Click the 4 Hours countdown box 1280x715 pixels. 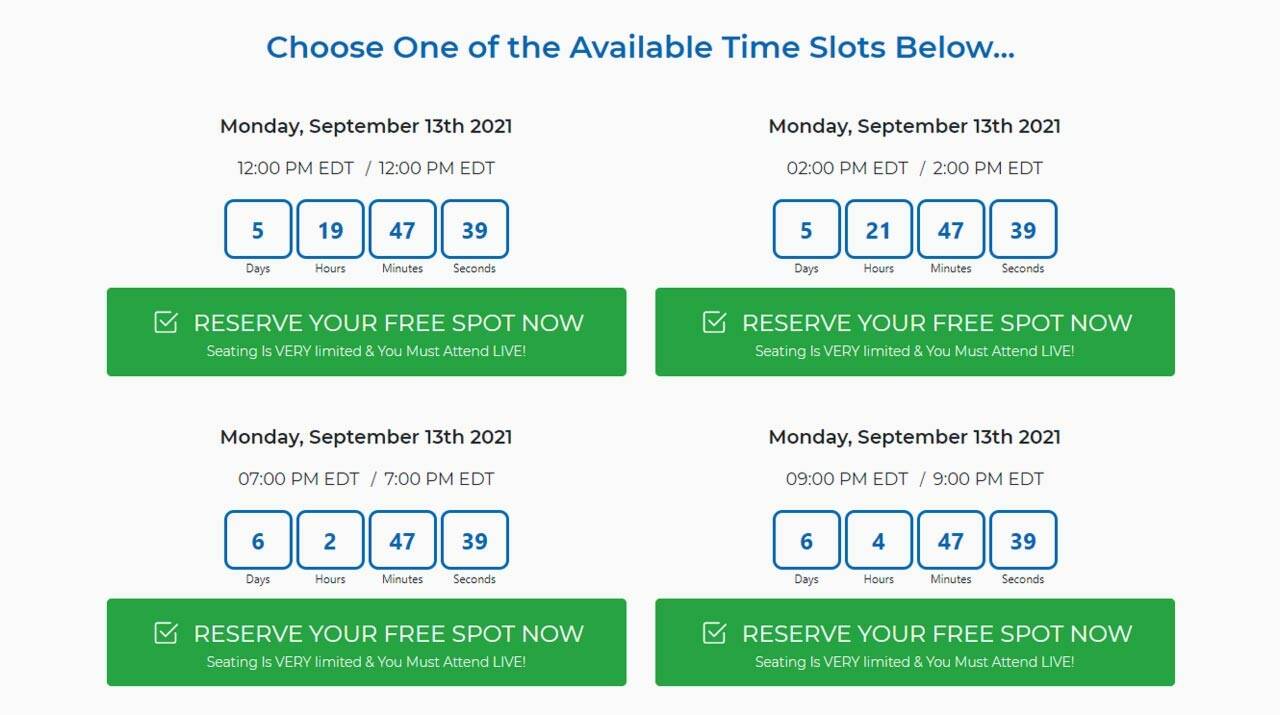(x=878, y=541)
